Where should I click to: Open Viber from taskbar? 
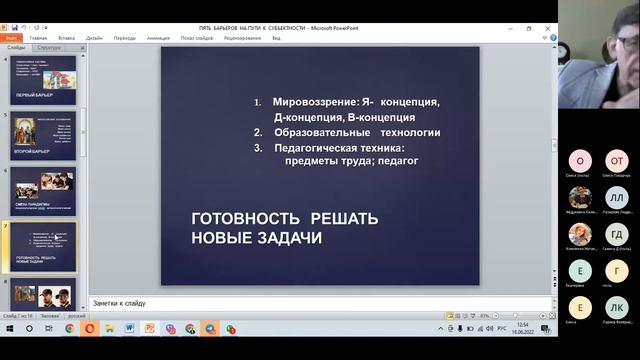point(171,329)
